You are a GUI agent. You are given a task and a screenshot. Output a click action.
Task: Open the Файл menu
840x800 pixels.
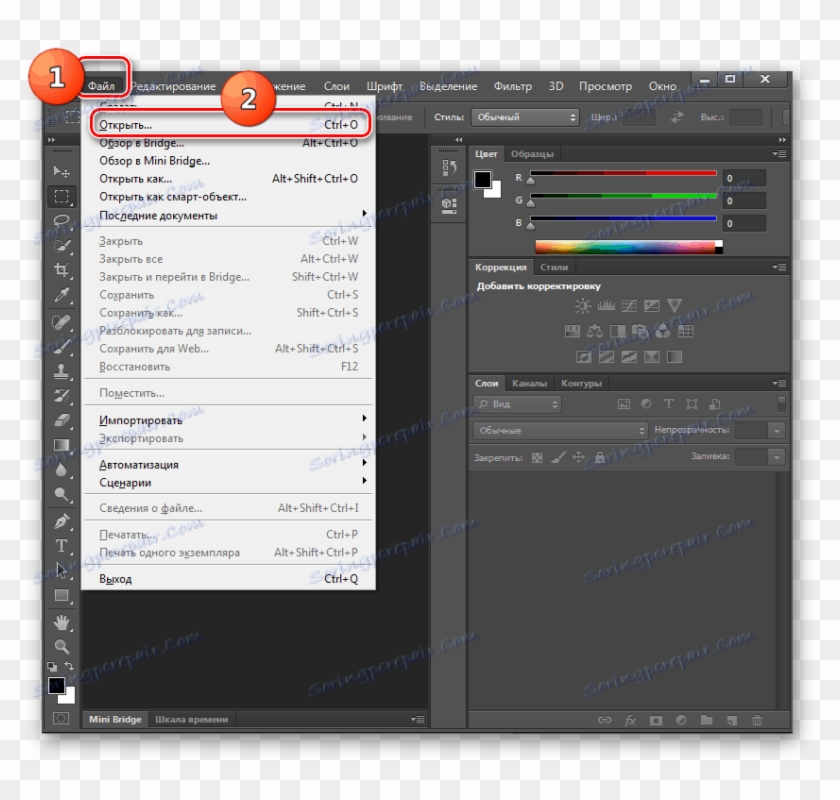pos(101,86)
